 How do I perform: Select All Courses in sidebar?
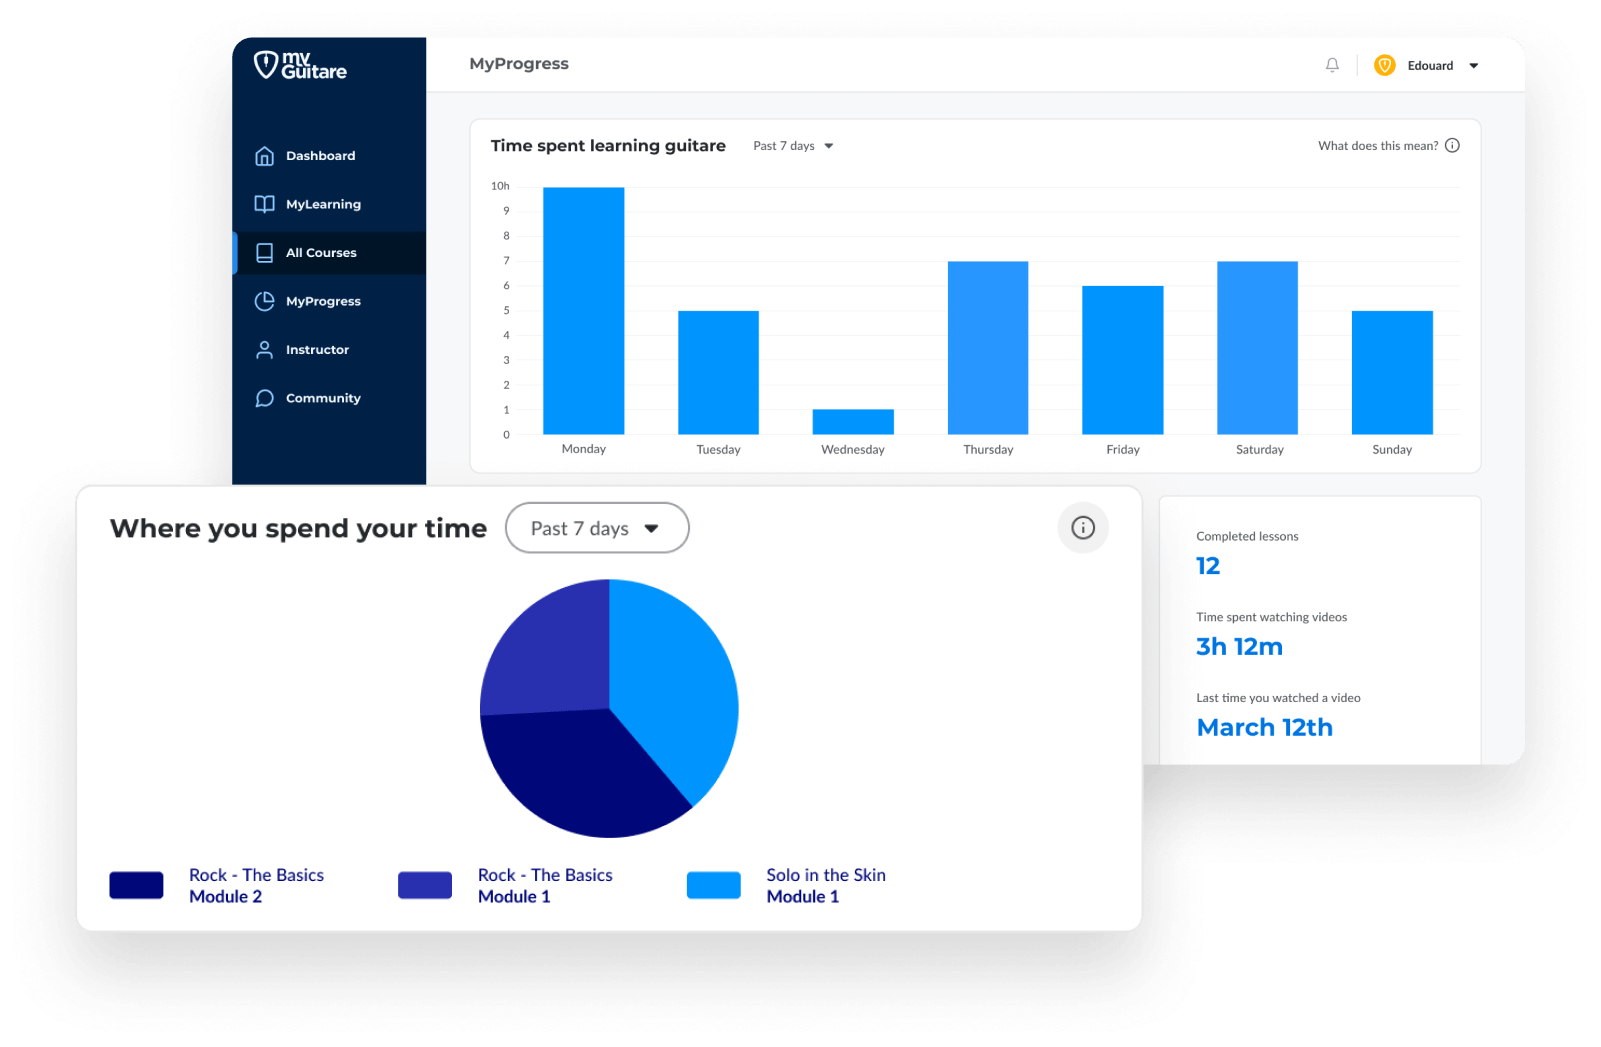click(321, 253)
